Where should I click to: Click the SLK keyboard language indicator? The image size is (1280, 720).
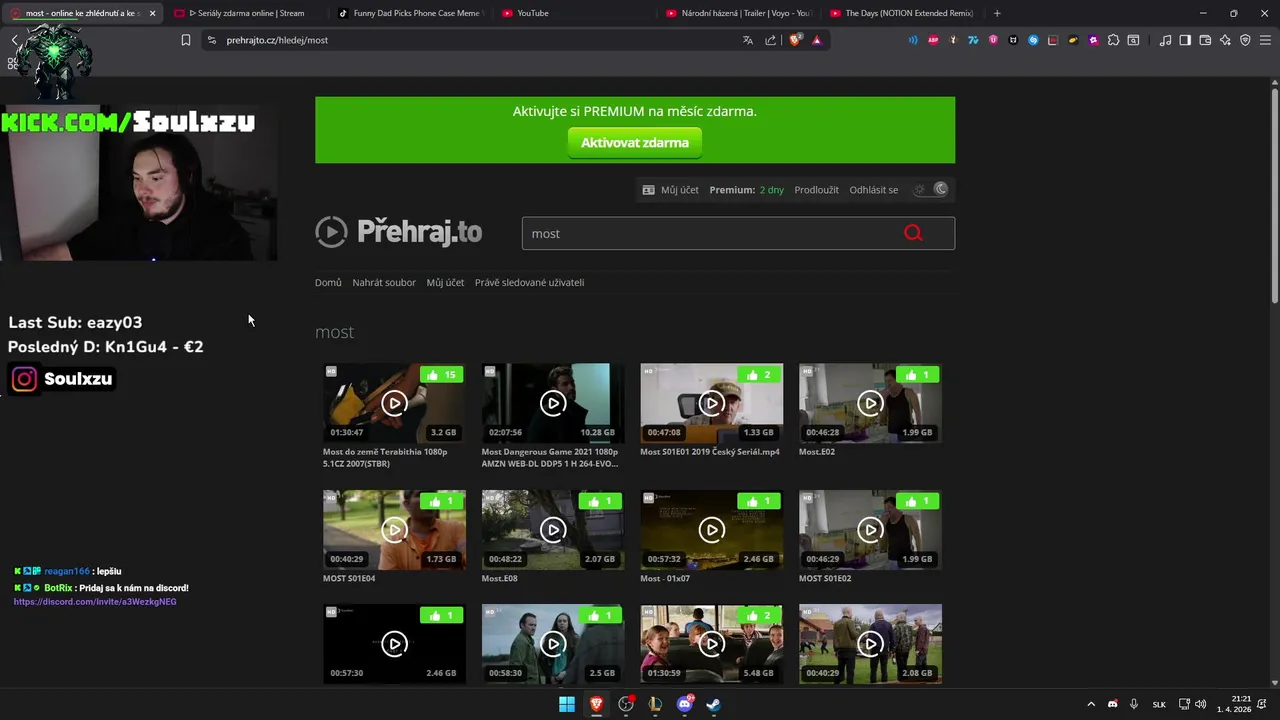tap(1159, 704)
